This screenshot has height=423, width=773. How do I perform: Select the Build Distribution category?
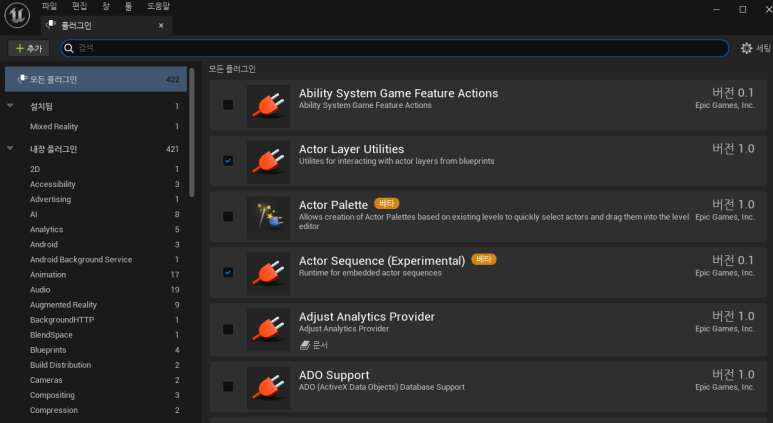coord(96,365)
